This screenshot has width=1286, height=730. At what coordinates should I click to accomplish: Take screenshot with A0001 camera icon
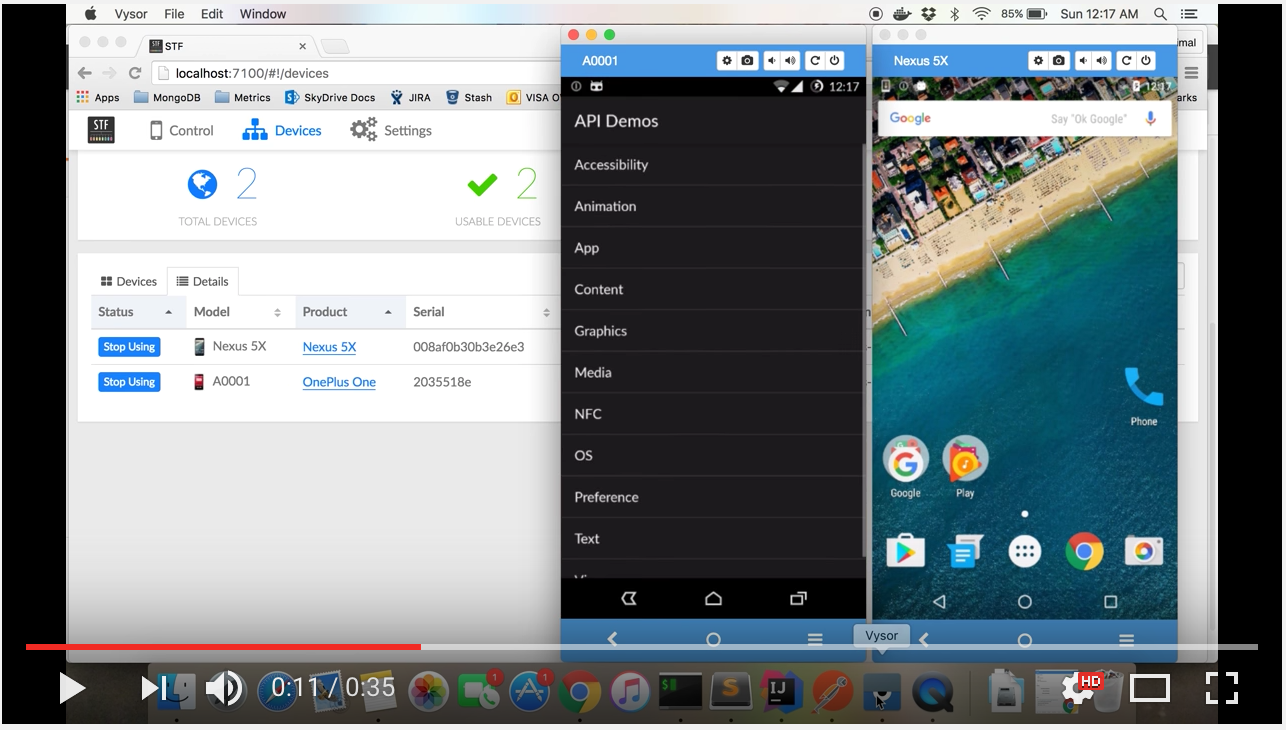click(747, 61)
